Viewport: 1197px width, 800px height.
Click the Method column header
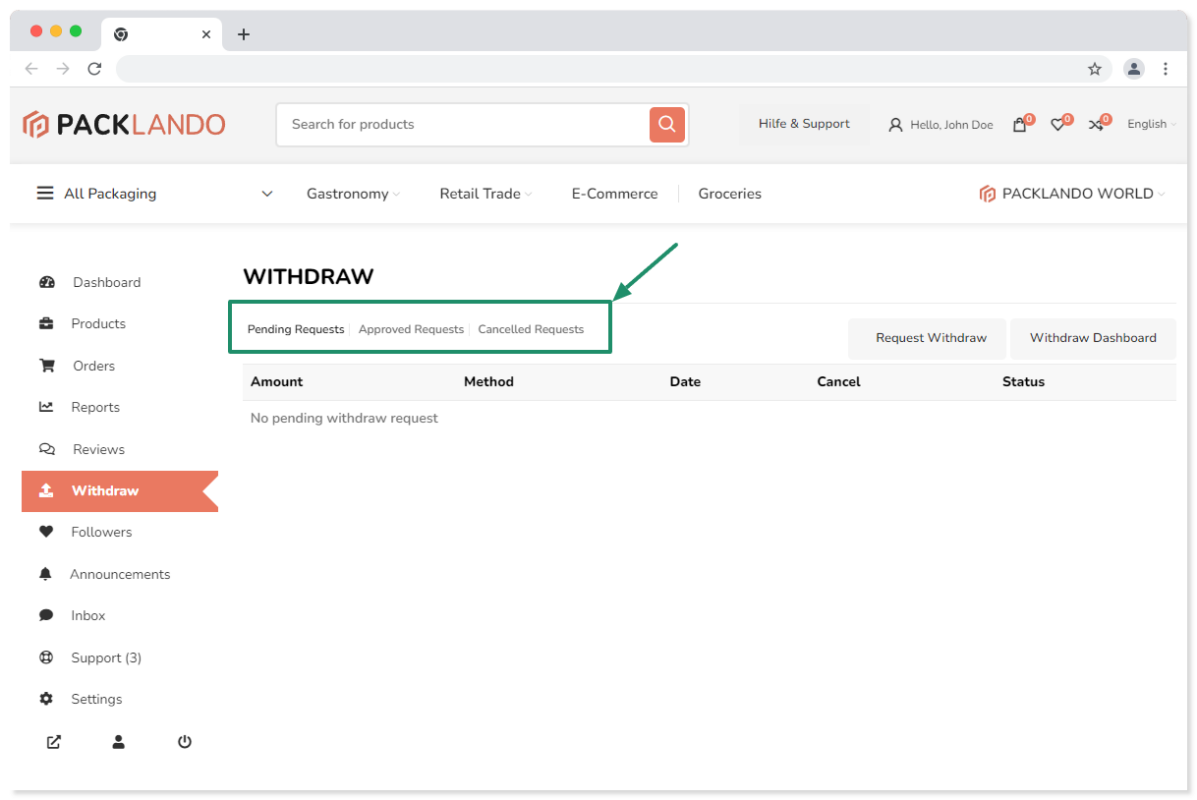[x=489, y=382]
